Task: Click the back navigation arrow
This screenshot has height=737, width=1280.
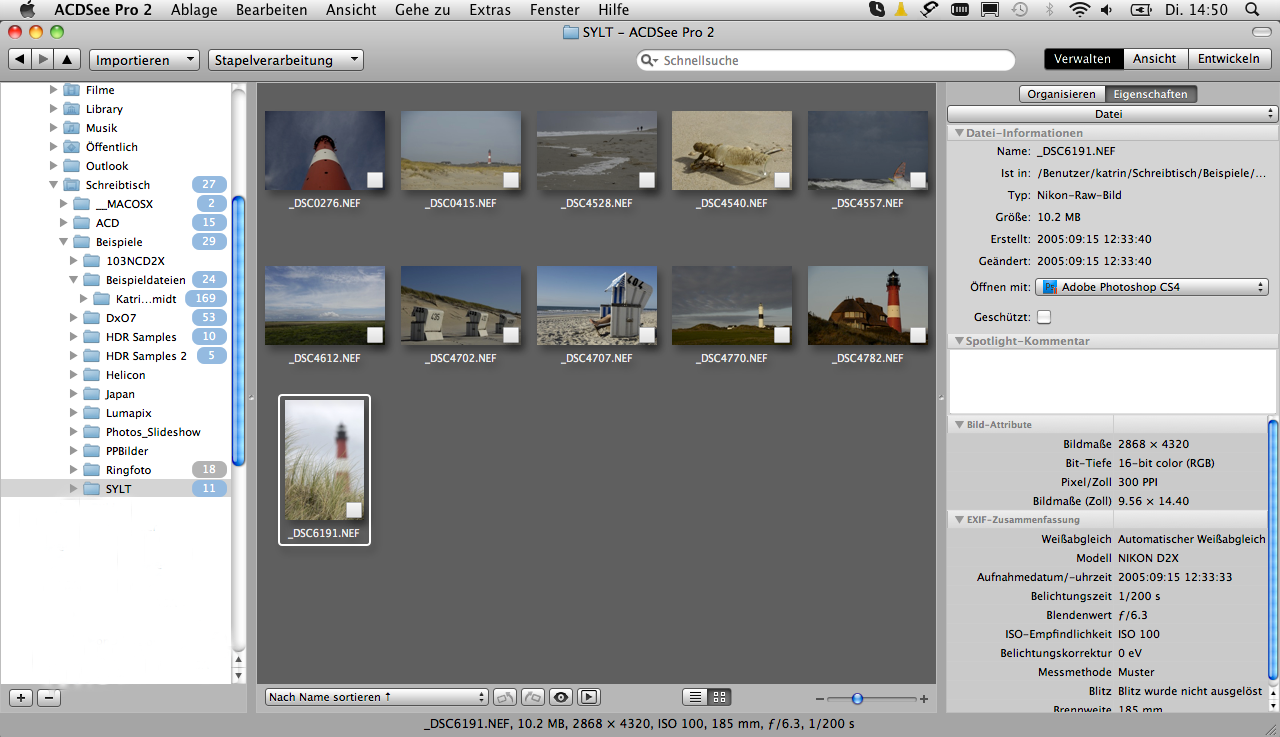Action: tap(19, 60)
